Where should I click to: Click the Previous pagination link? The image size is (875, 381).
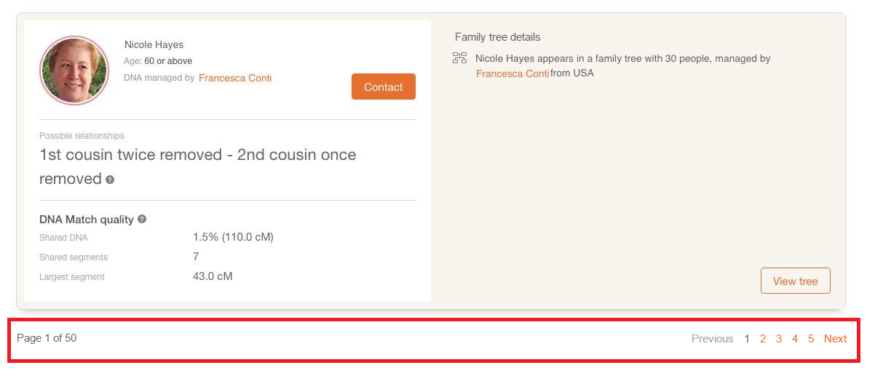(712, 339)
